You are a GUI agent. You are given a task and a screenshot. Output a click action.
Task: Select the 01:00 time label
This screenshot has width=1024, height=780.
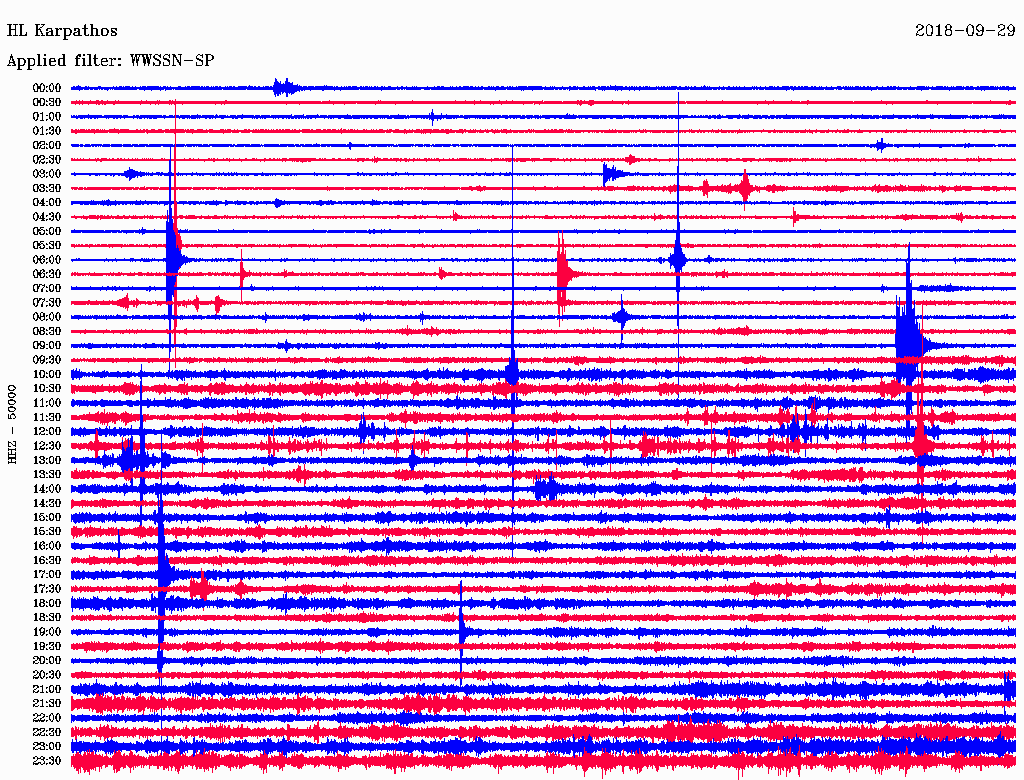pos(47,116)
